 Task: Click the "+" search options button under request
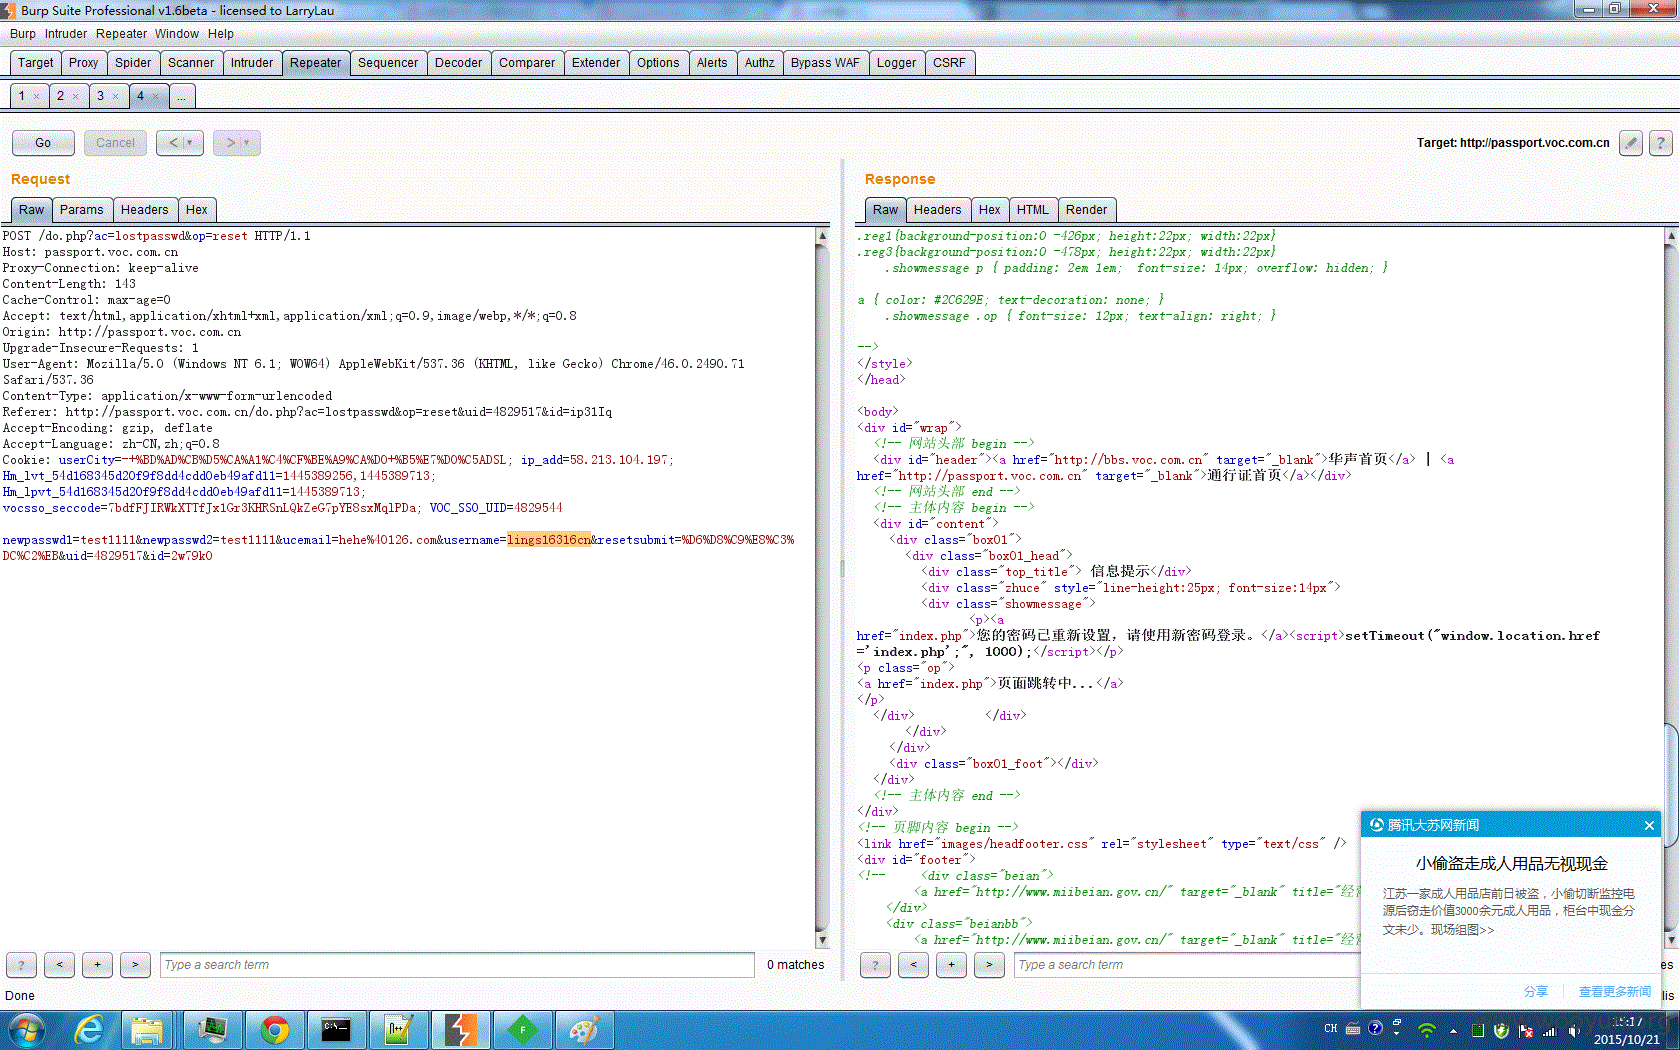coord(97,965)
